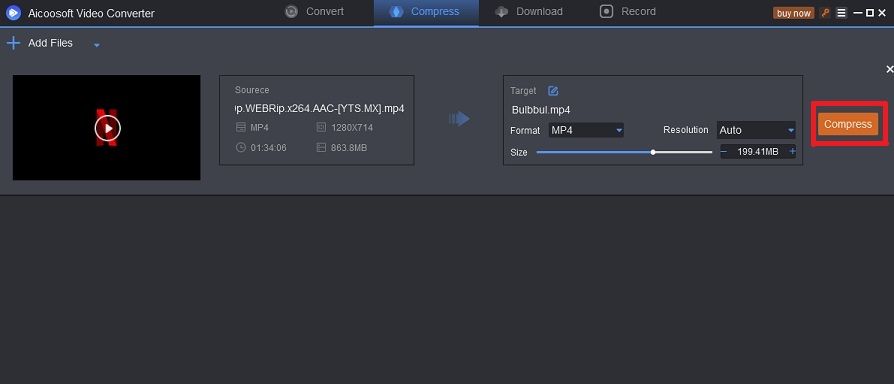Click the Size slider handle
The width and height of the screenshot is (894, 384).
click(x=653, y=152)
